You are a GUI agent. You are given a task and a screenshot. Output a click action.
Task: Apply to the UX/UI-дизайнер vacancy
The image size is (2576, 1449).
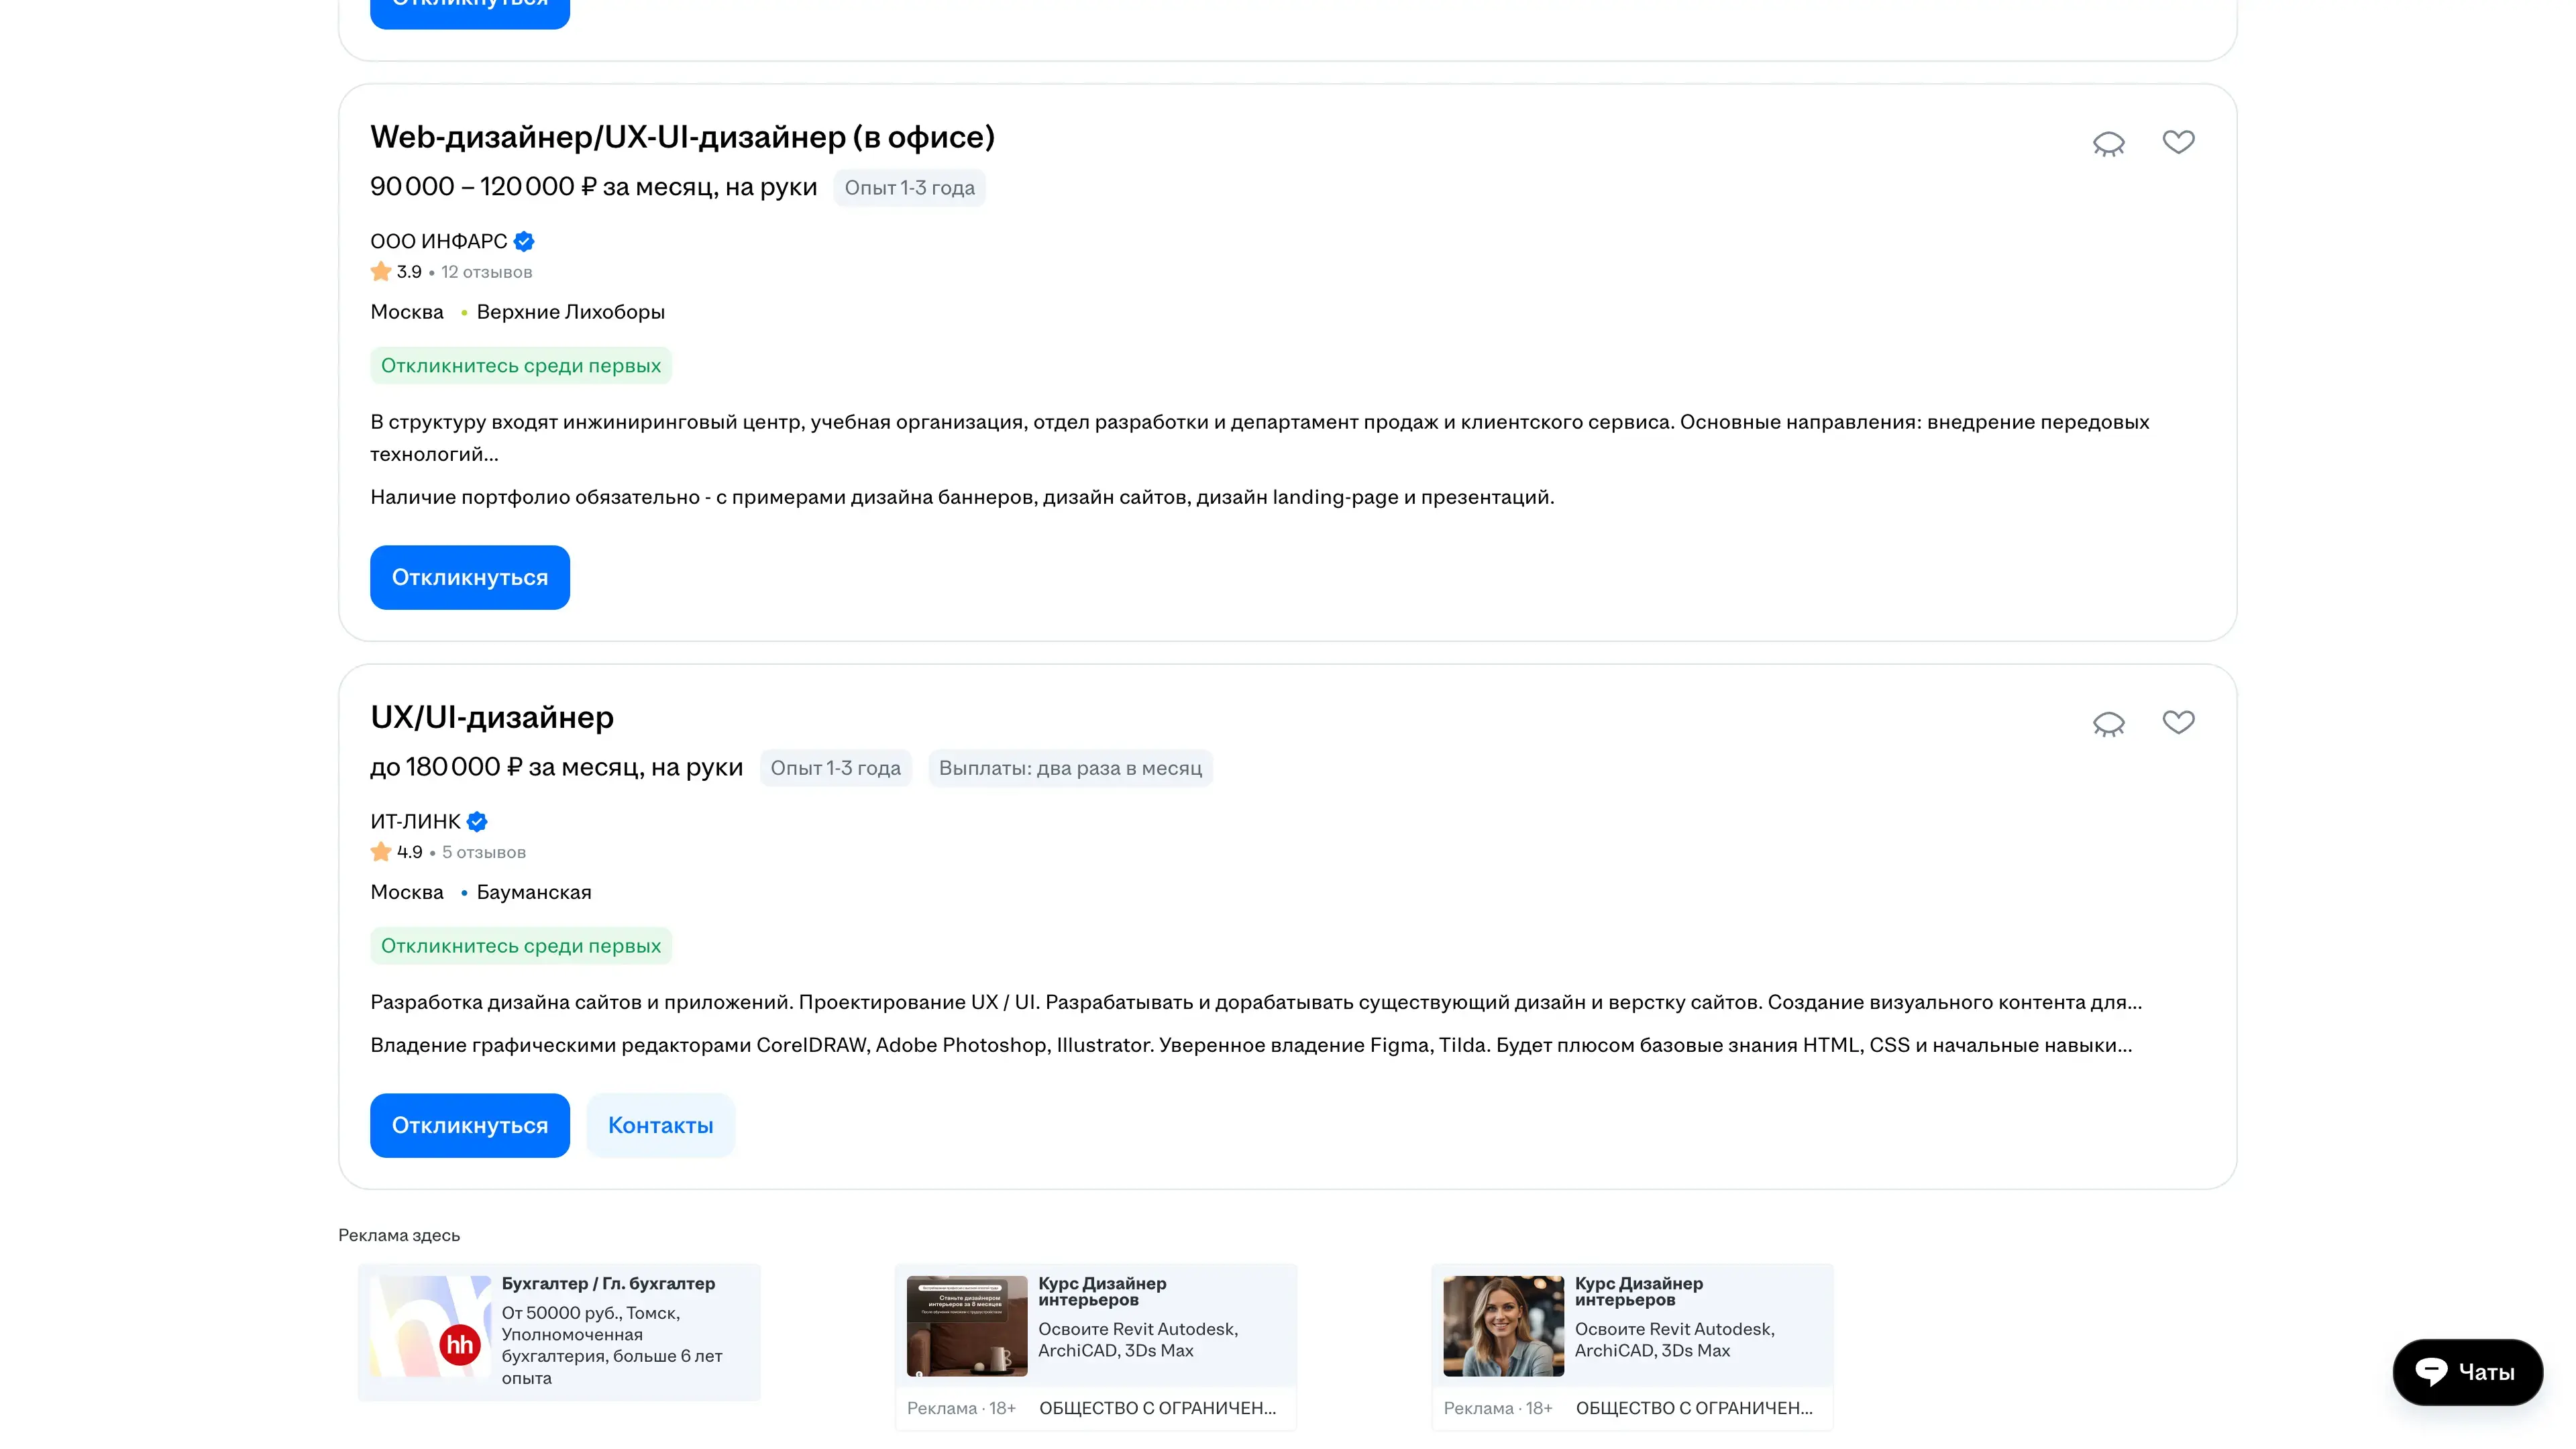[x=469, y=1125]
